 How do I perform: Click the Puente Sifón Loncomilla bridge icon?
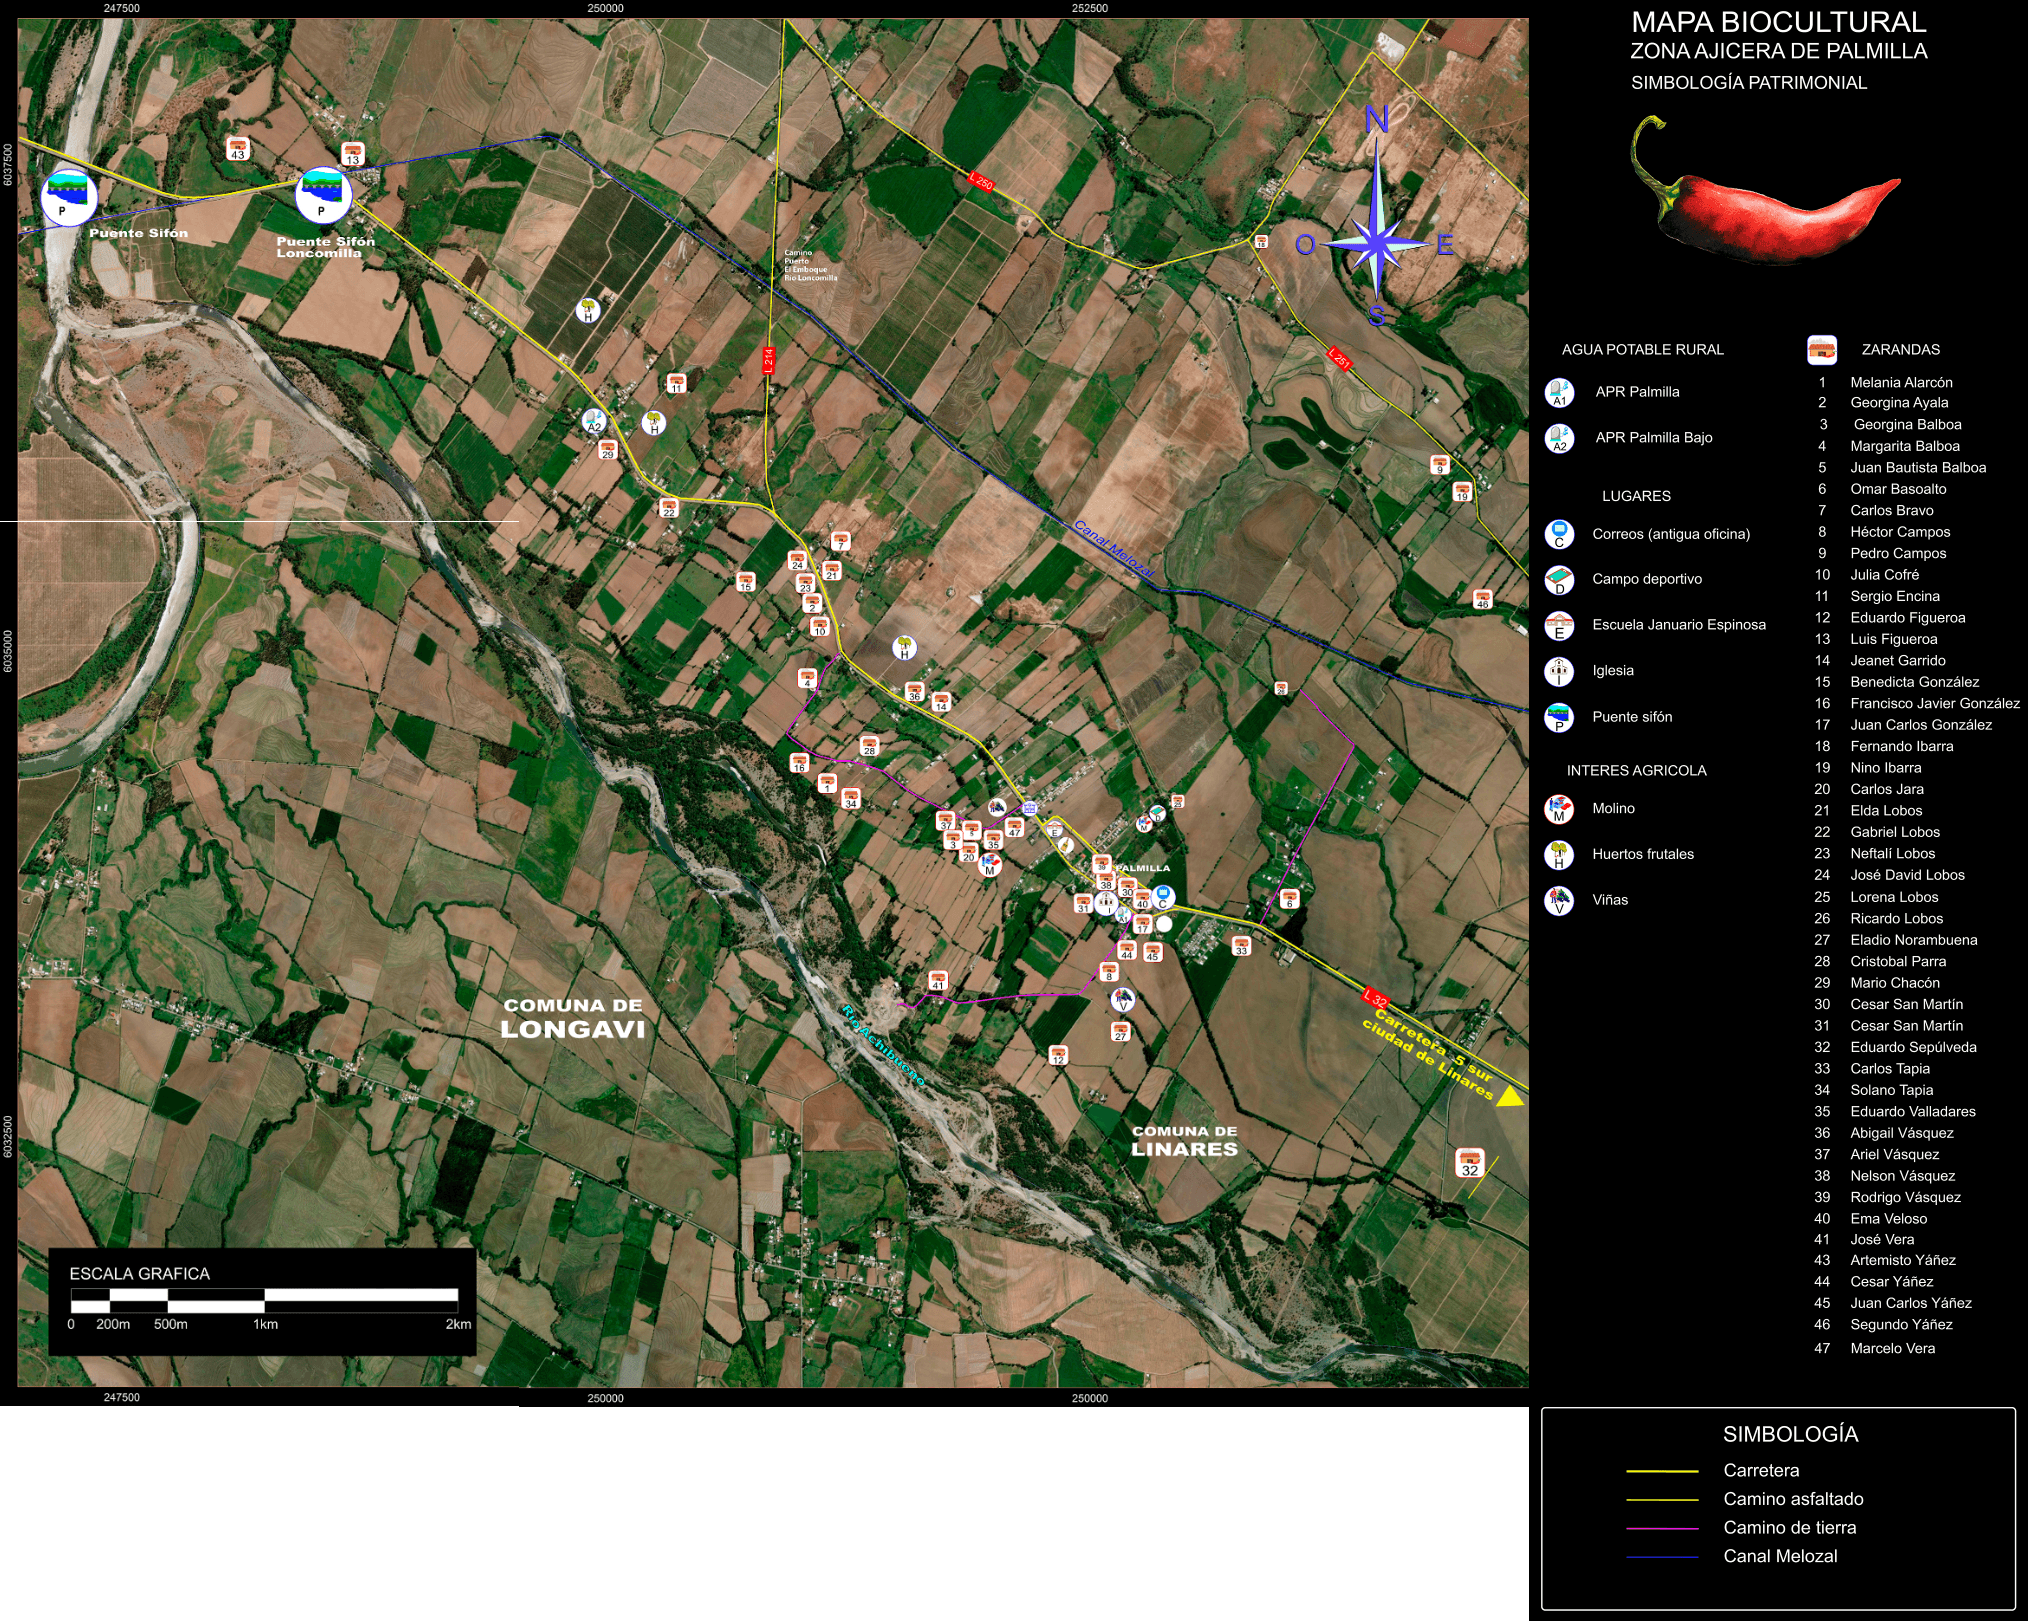click(x=323, y=196)
